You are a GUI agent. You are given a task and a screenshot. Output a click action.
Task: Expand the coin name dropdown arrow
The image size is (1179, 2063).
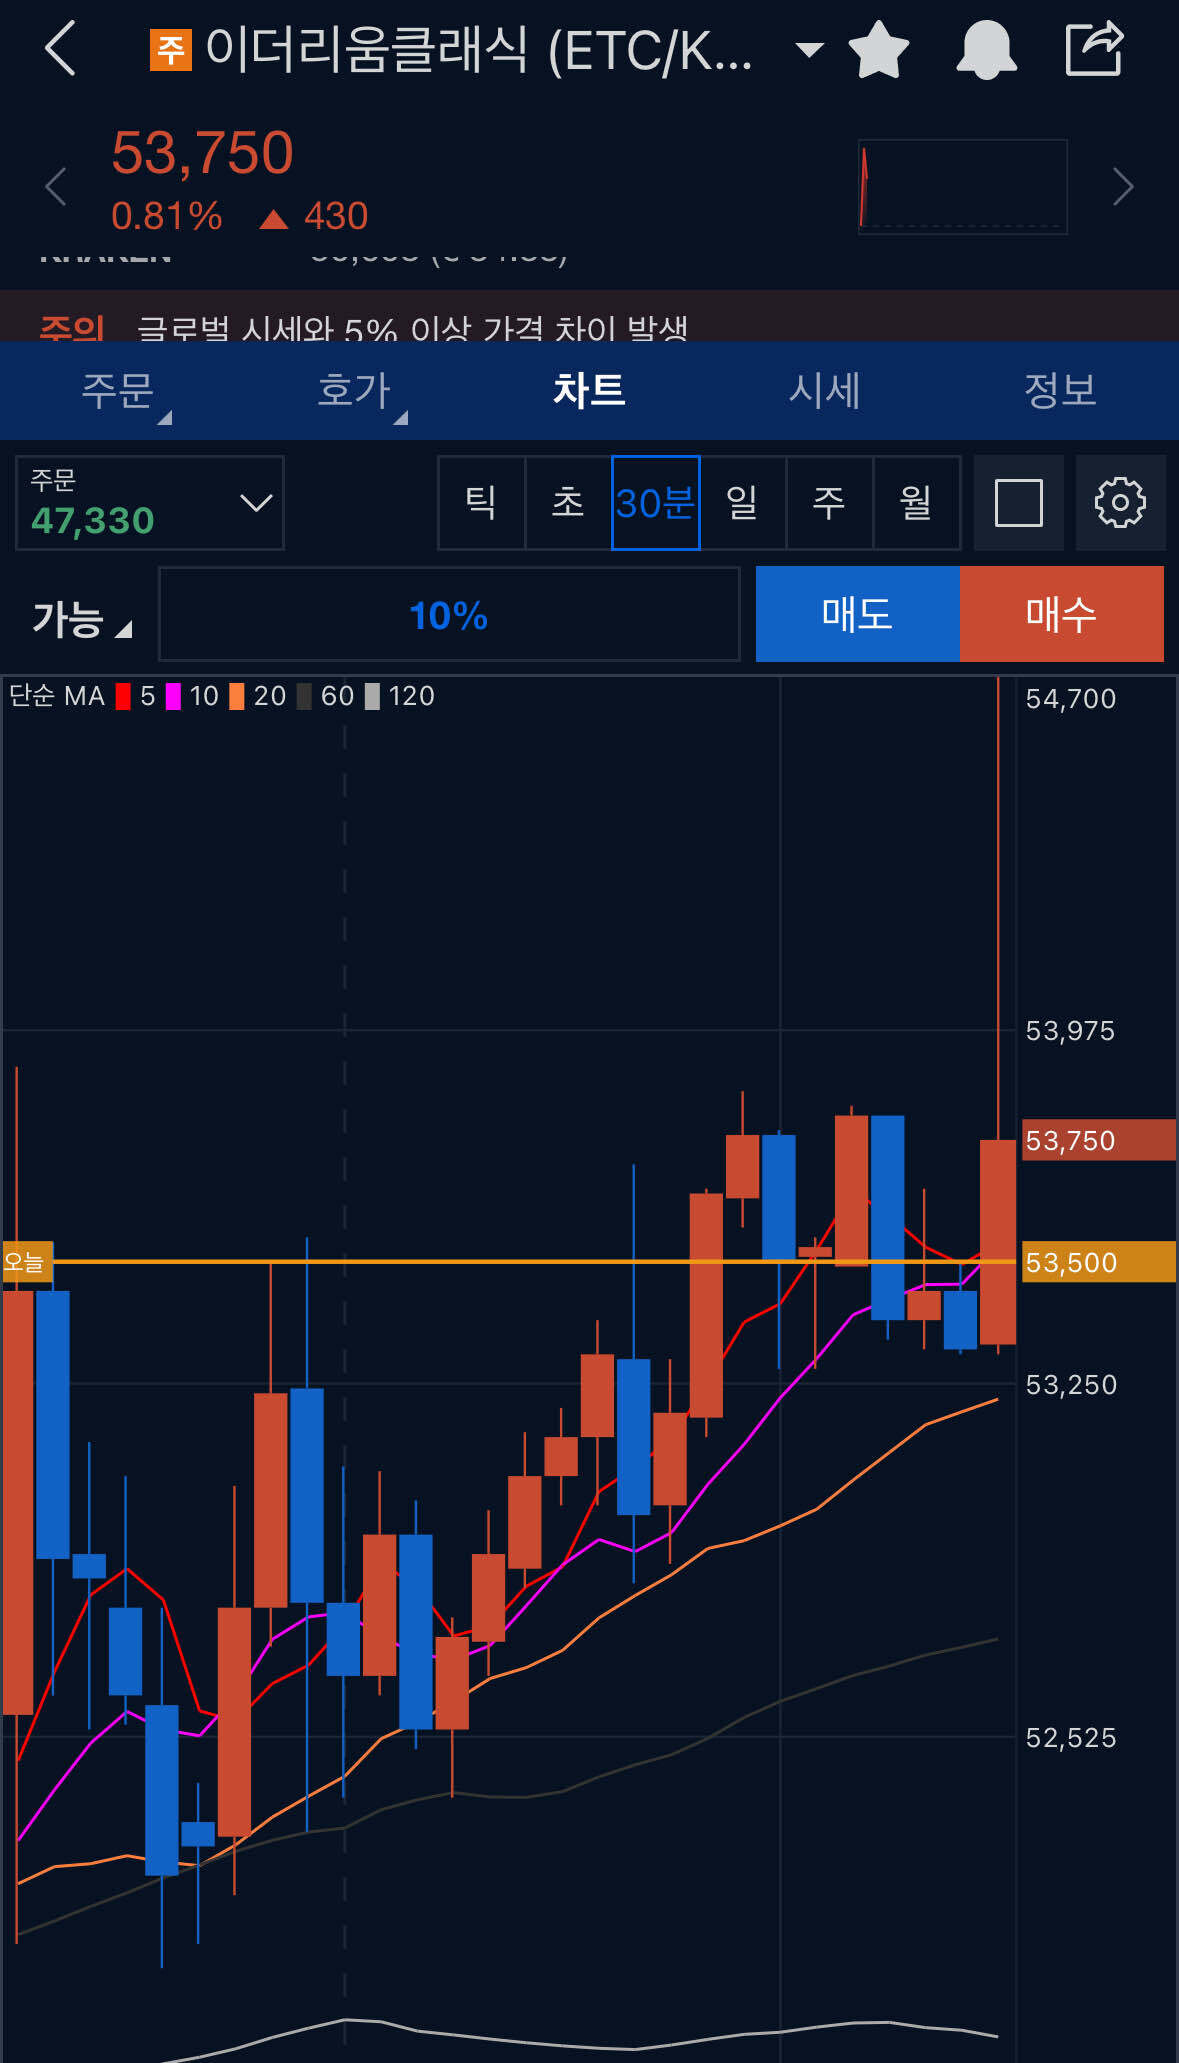[809, 49]
